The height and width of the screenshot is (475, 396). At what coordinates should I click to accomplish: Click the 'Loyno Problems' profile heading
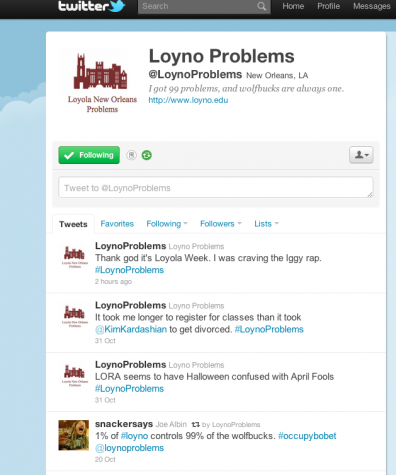[221, 56]
